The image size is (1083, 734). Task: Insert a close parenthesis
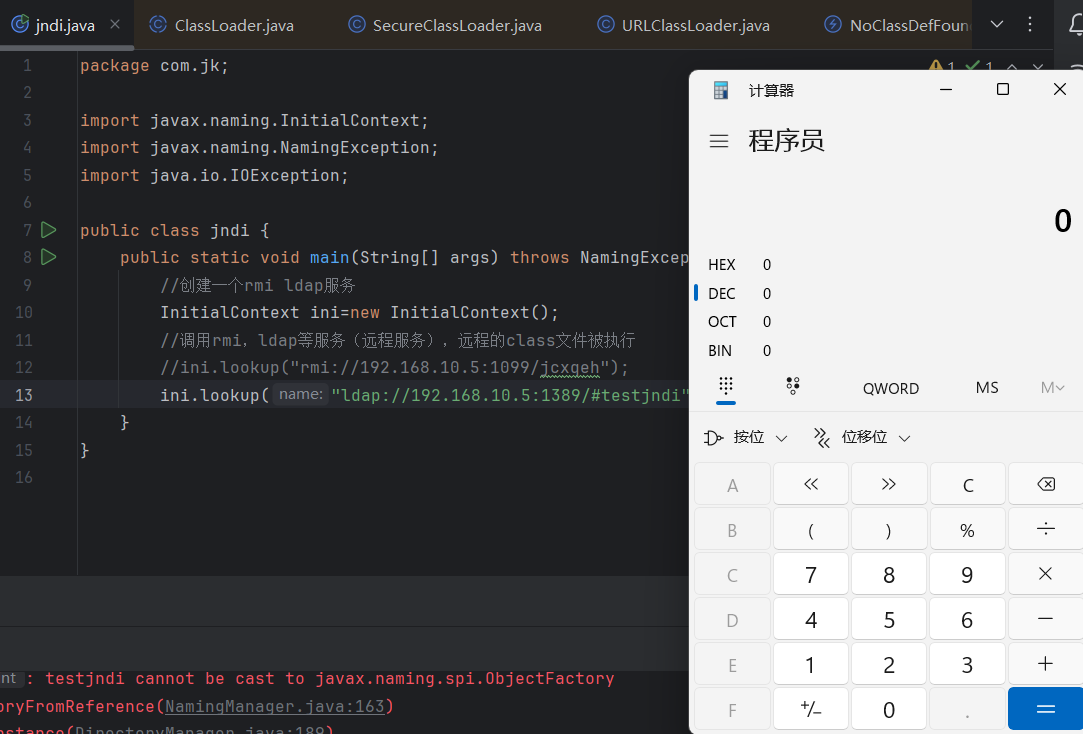coord(889,530)
